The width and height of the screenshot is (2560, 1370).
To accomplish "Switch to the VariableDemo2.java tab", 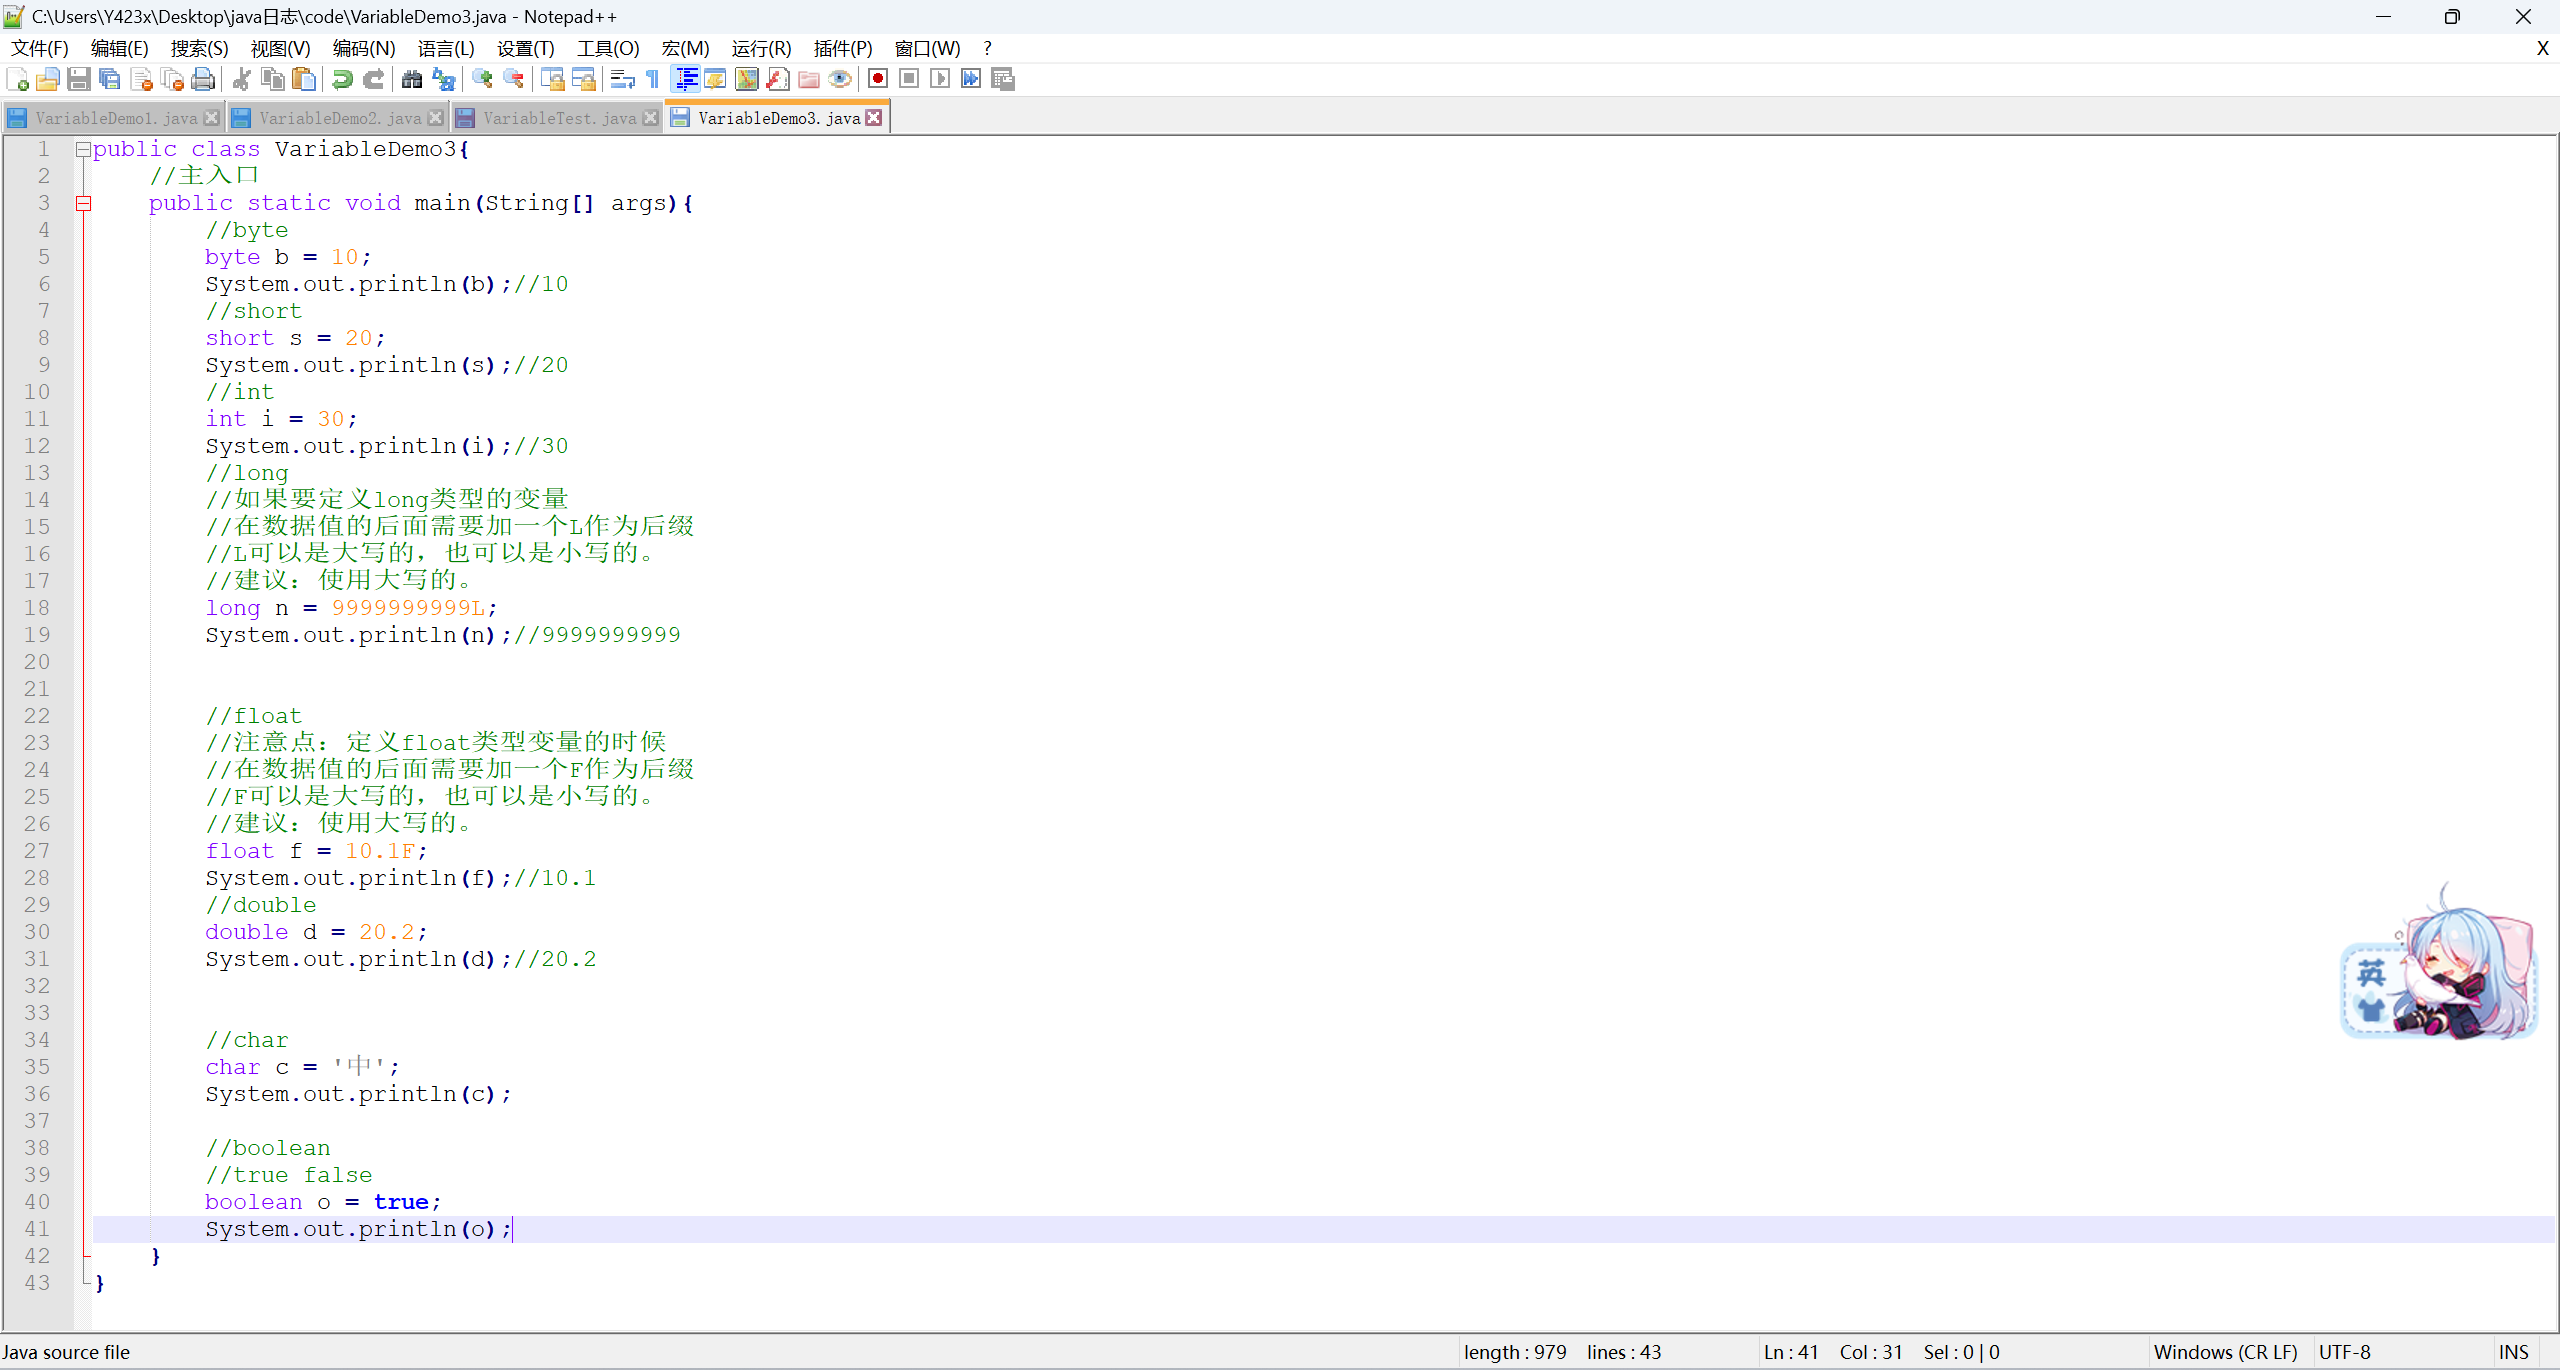I will tap(338, 118).
